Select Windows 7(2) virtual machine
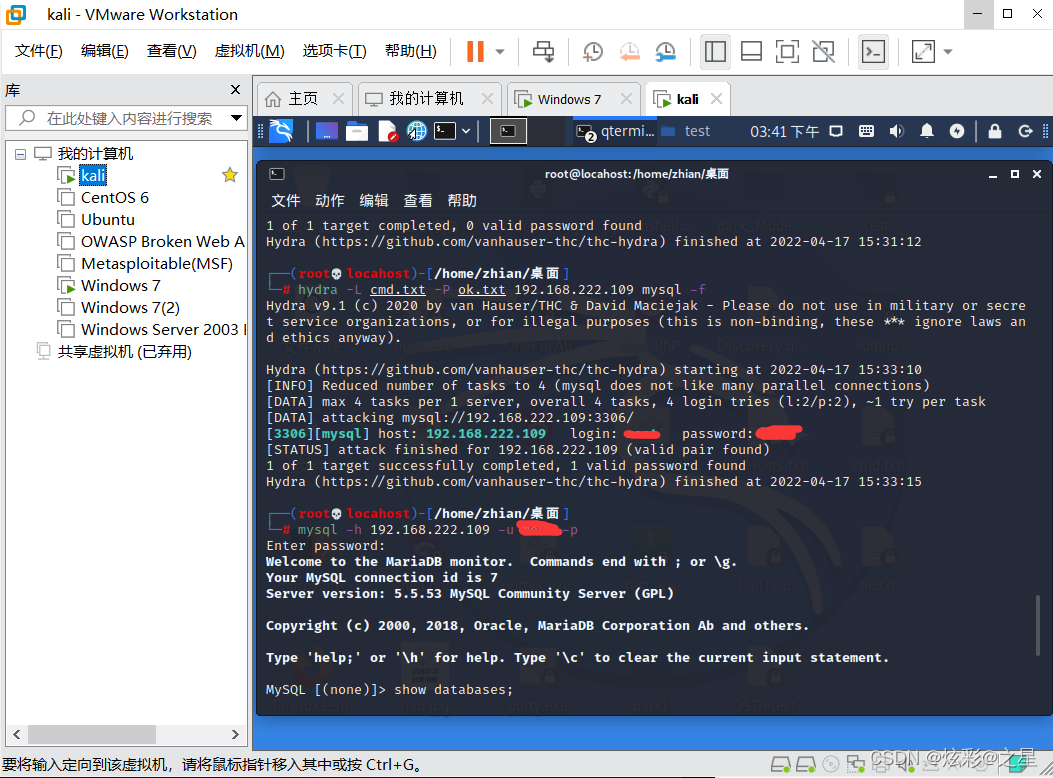1053x778 pixels. (130, 307)
